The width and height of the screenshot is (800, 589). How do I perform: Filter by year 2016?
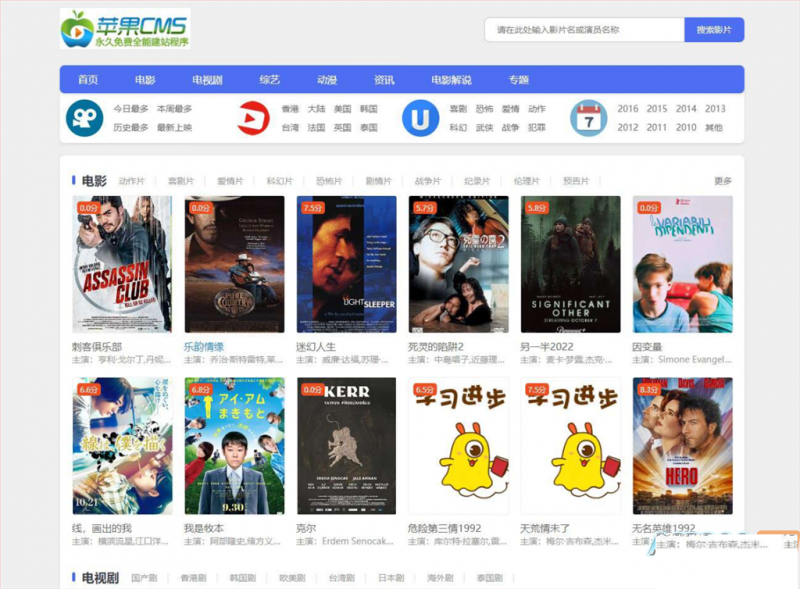point(628,109)
